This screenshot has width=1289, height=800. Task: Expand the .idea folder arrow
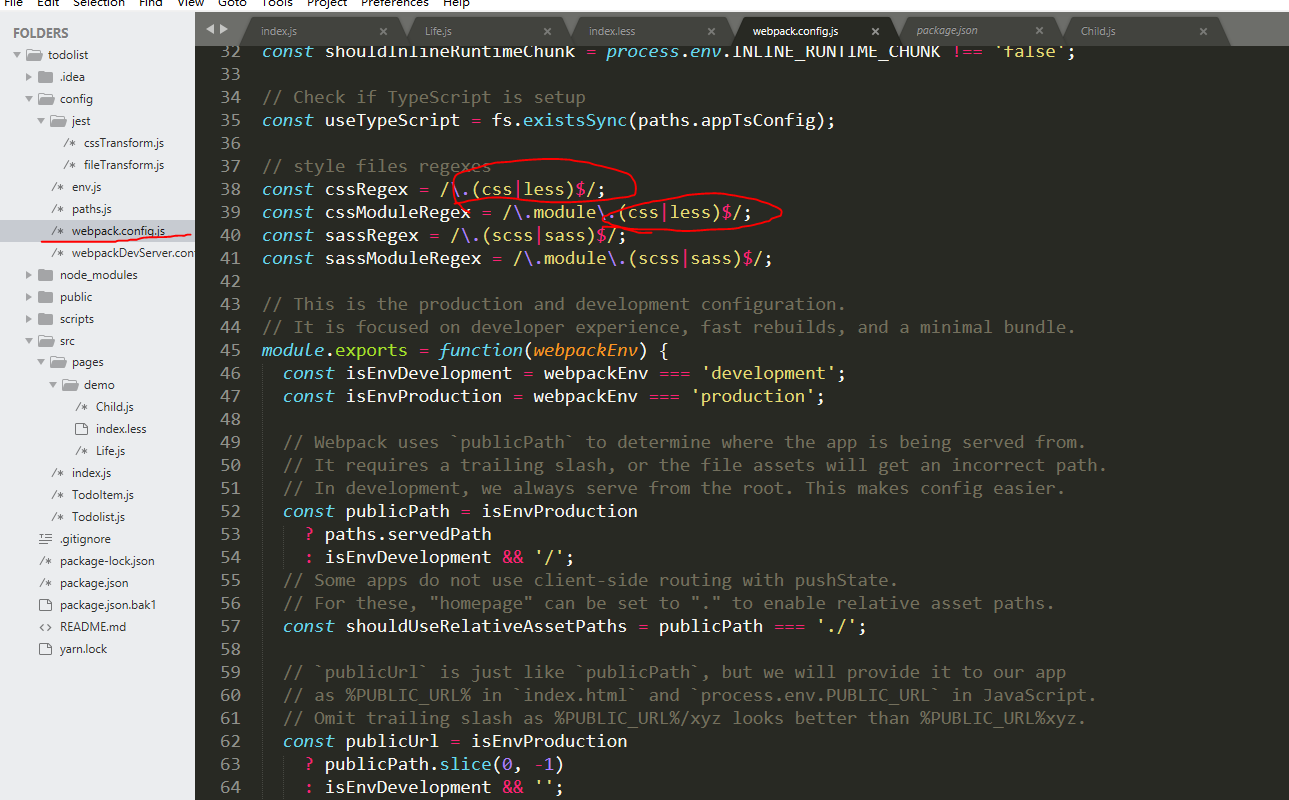(29, 77)
